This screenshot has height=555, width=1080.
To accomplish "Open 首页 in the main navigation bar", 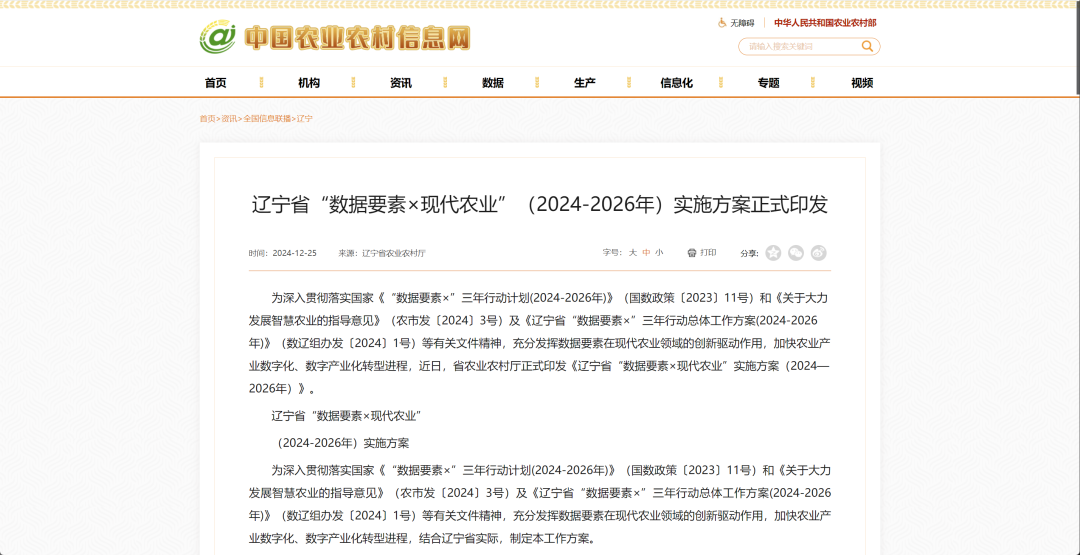I will 216,83.
